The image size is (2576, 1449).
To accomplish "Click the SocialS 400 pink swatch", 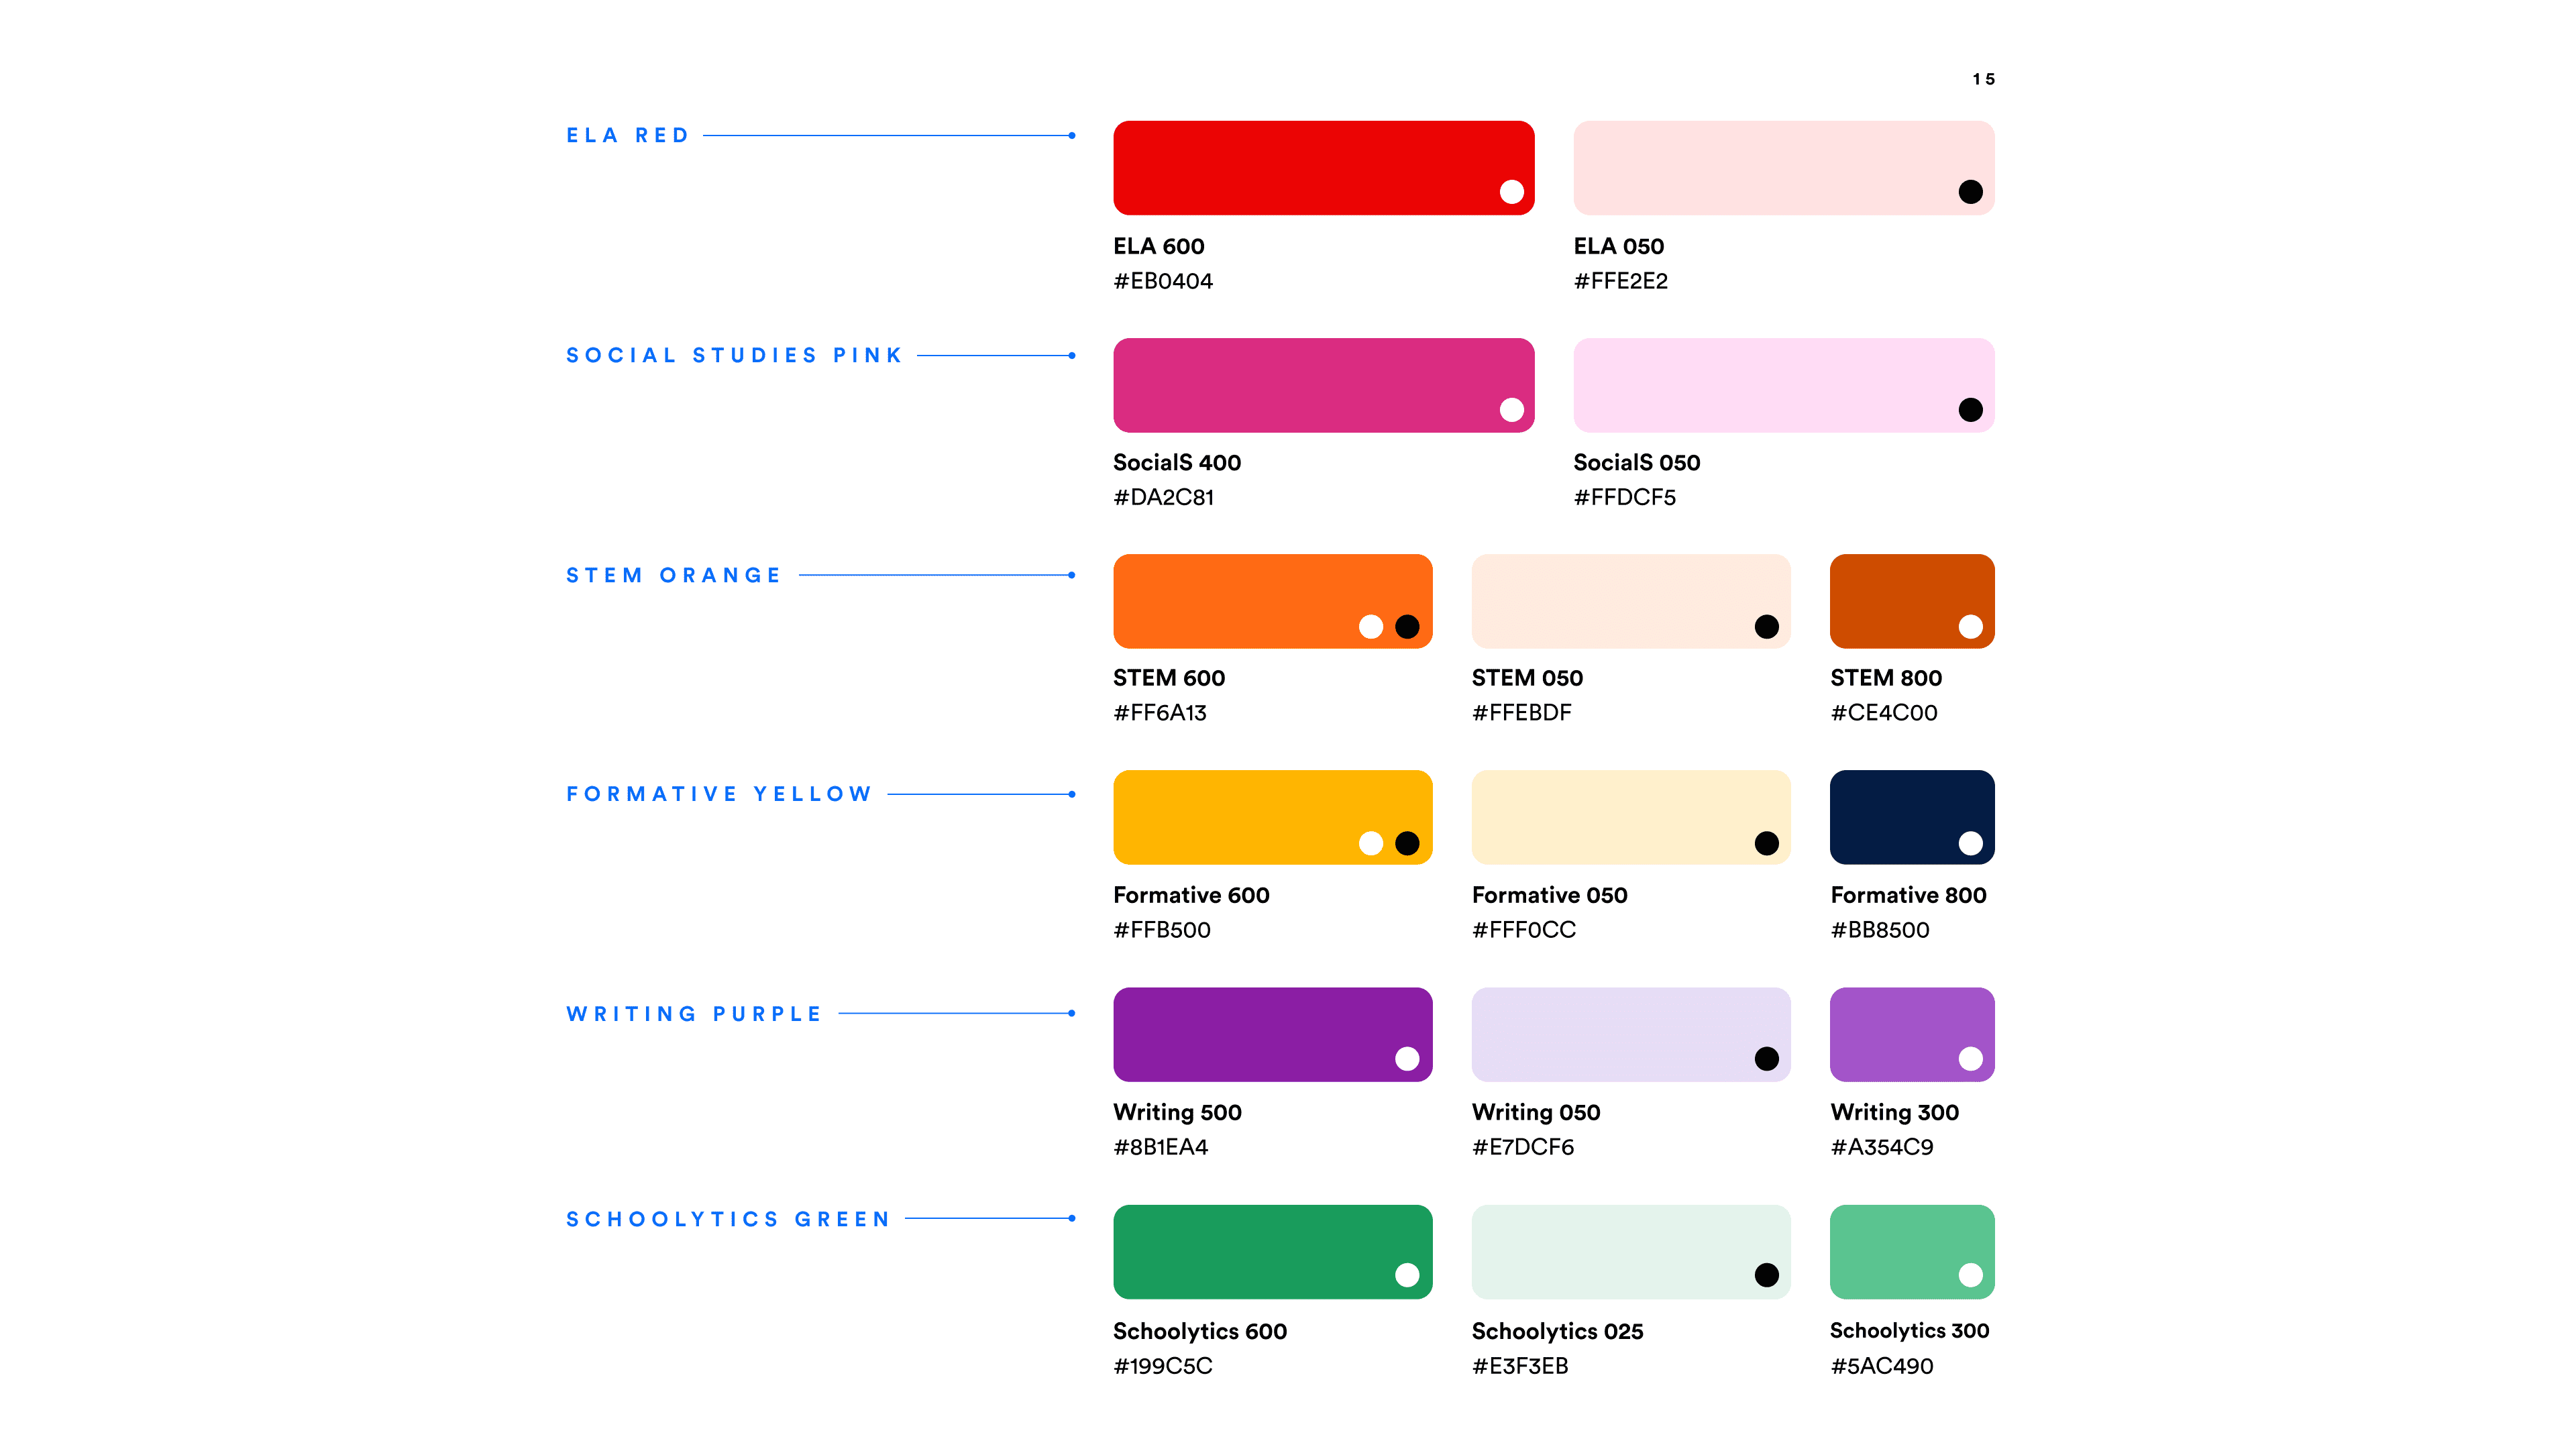I will (x=1323, y=385).
